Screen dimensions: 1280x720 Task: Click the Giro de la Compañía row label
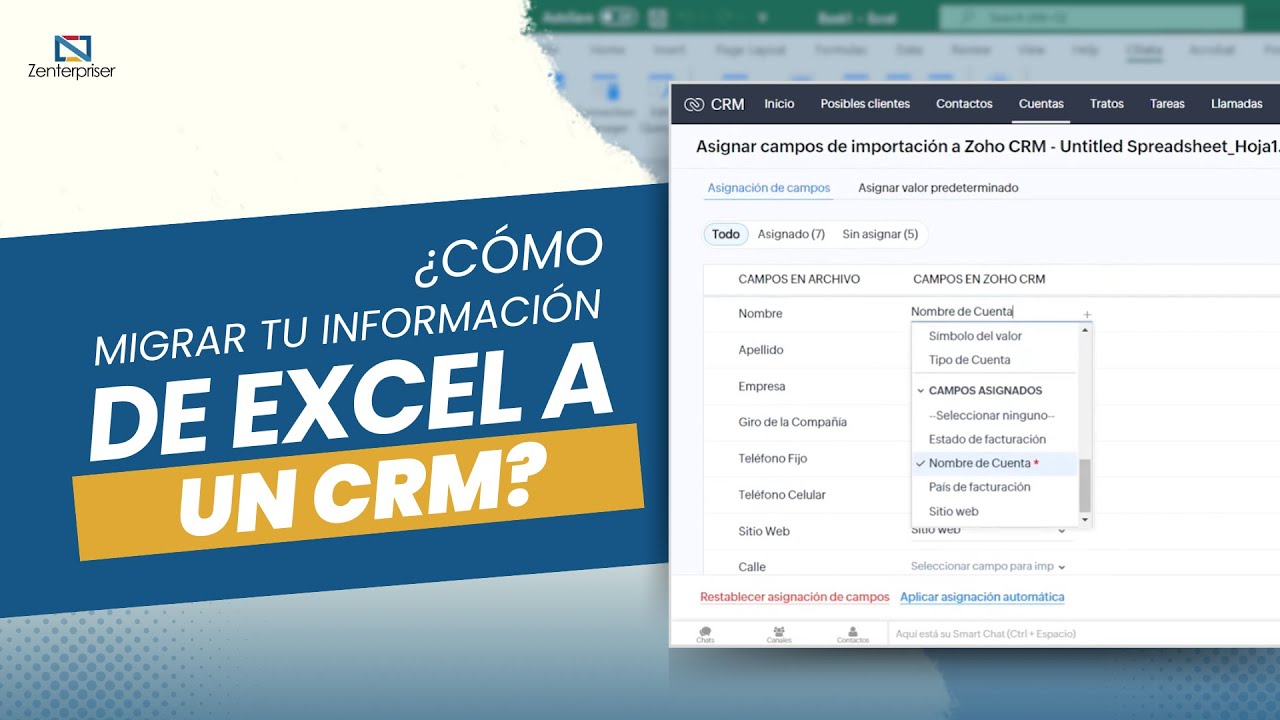point(792,422)
